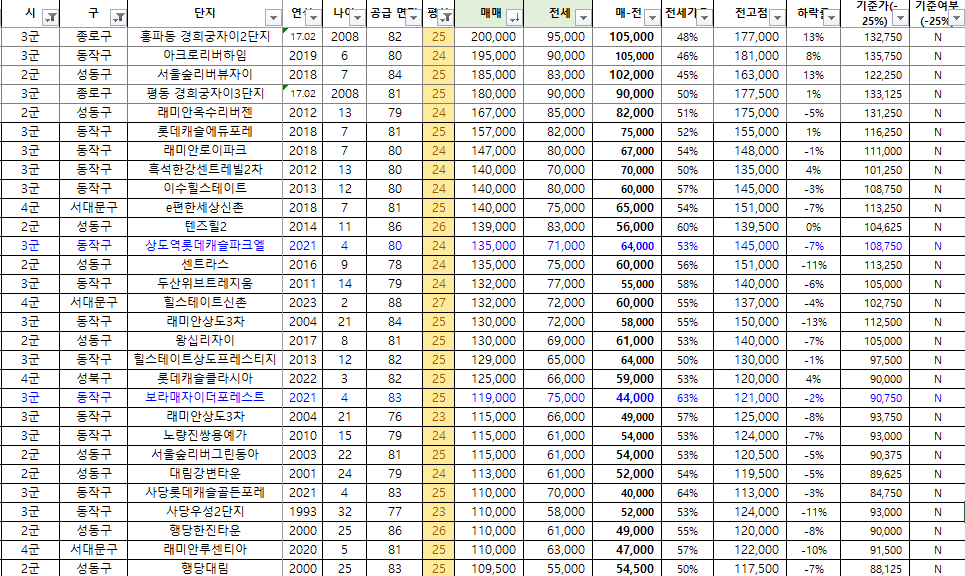The width and height of the screenshot is (965, 576).
Task: Select the cell 래미안로이파크
Action: pos(205,151)
